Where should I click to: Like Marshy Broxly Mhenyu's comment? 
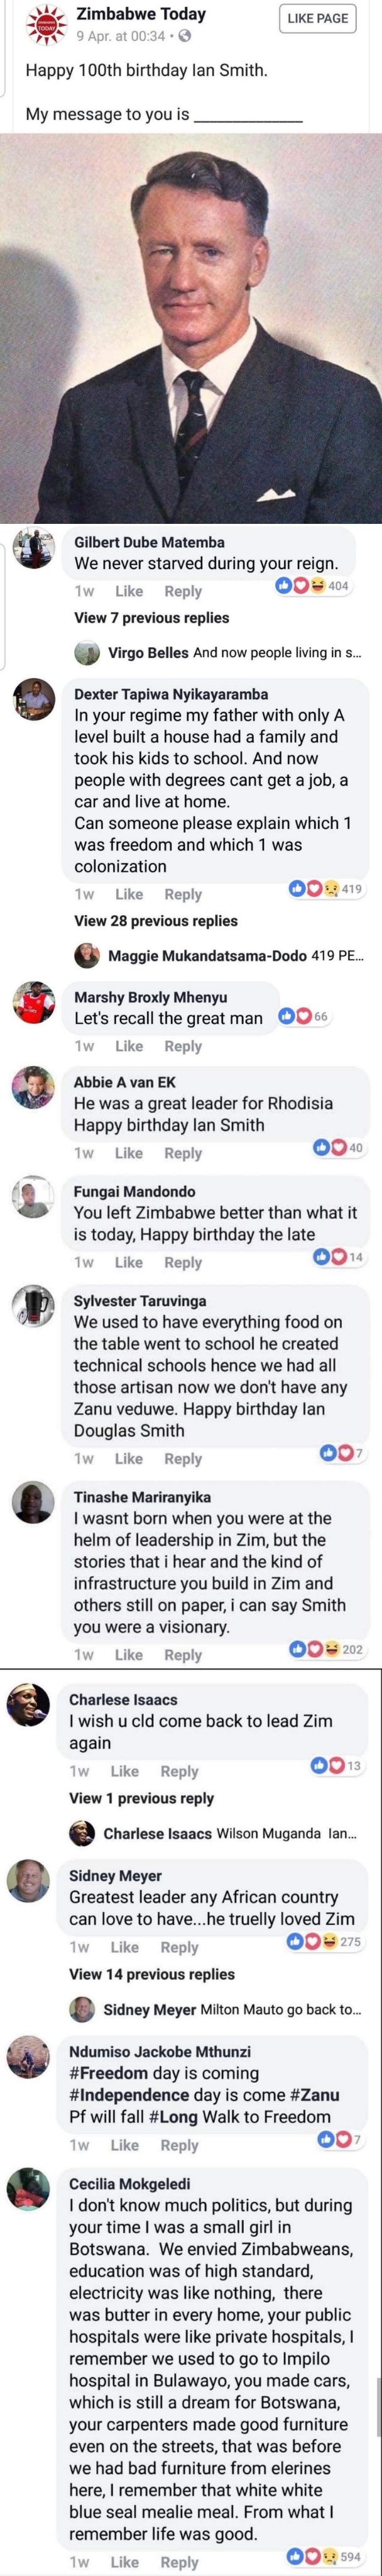129,1046
